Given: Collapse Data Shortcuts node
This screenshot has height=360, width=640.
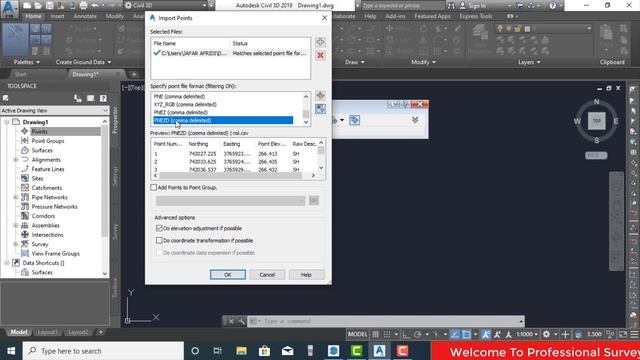Looking at the screenshot, I should point(7,263).
